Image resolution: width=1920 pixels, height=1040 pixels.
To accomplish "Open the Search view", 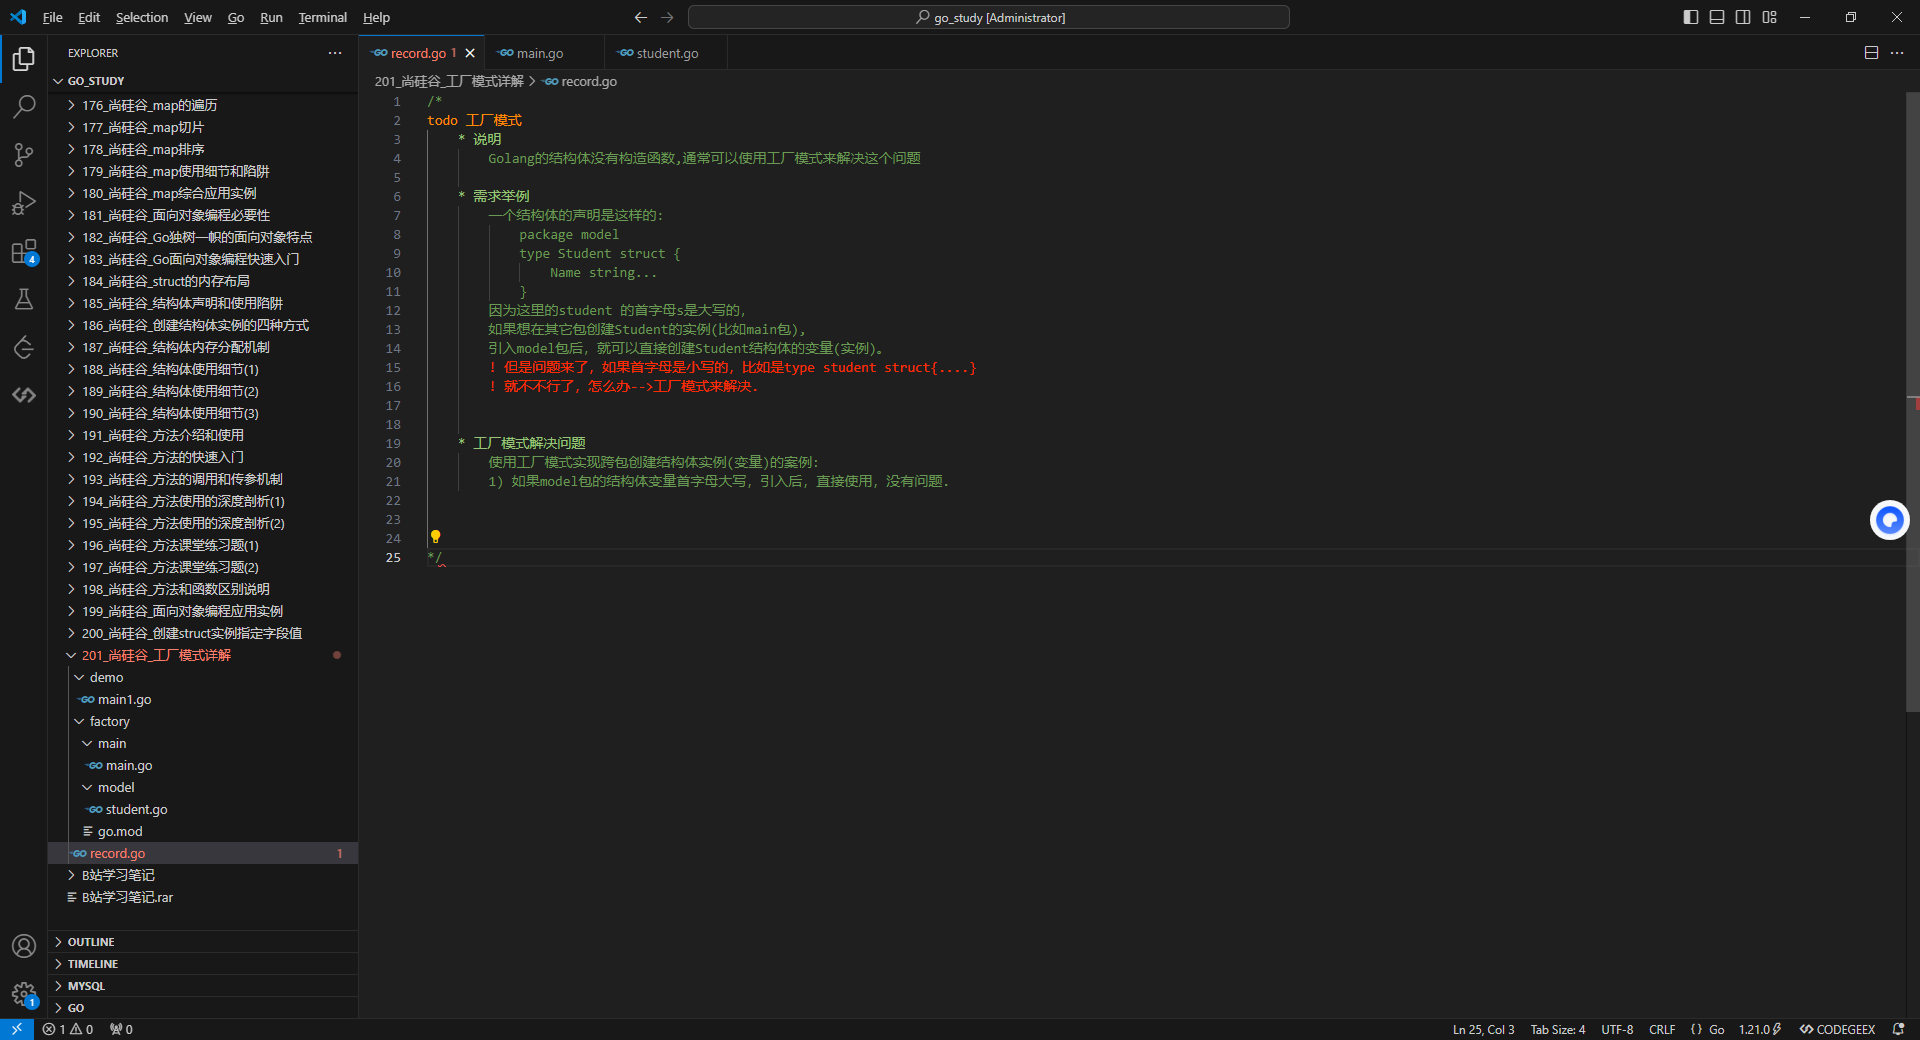I will 24,107.
